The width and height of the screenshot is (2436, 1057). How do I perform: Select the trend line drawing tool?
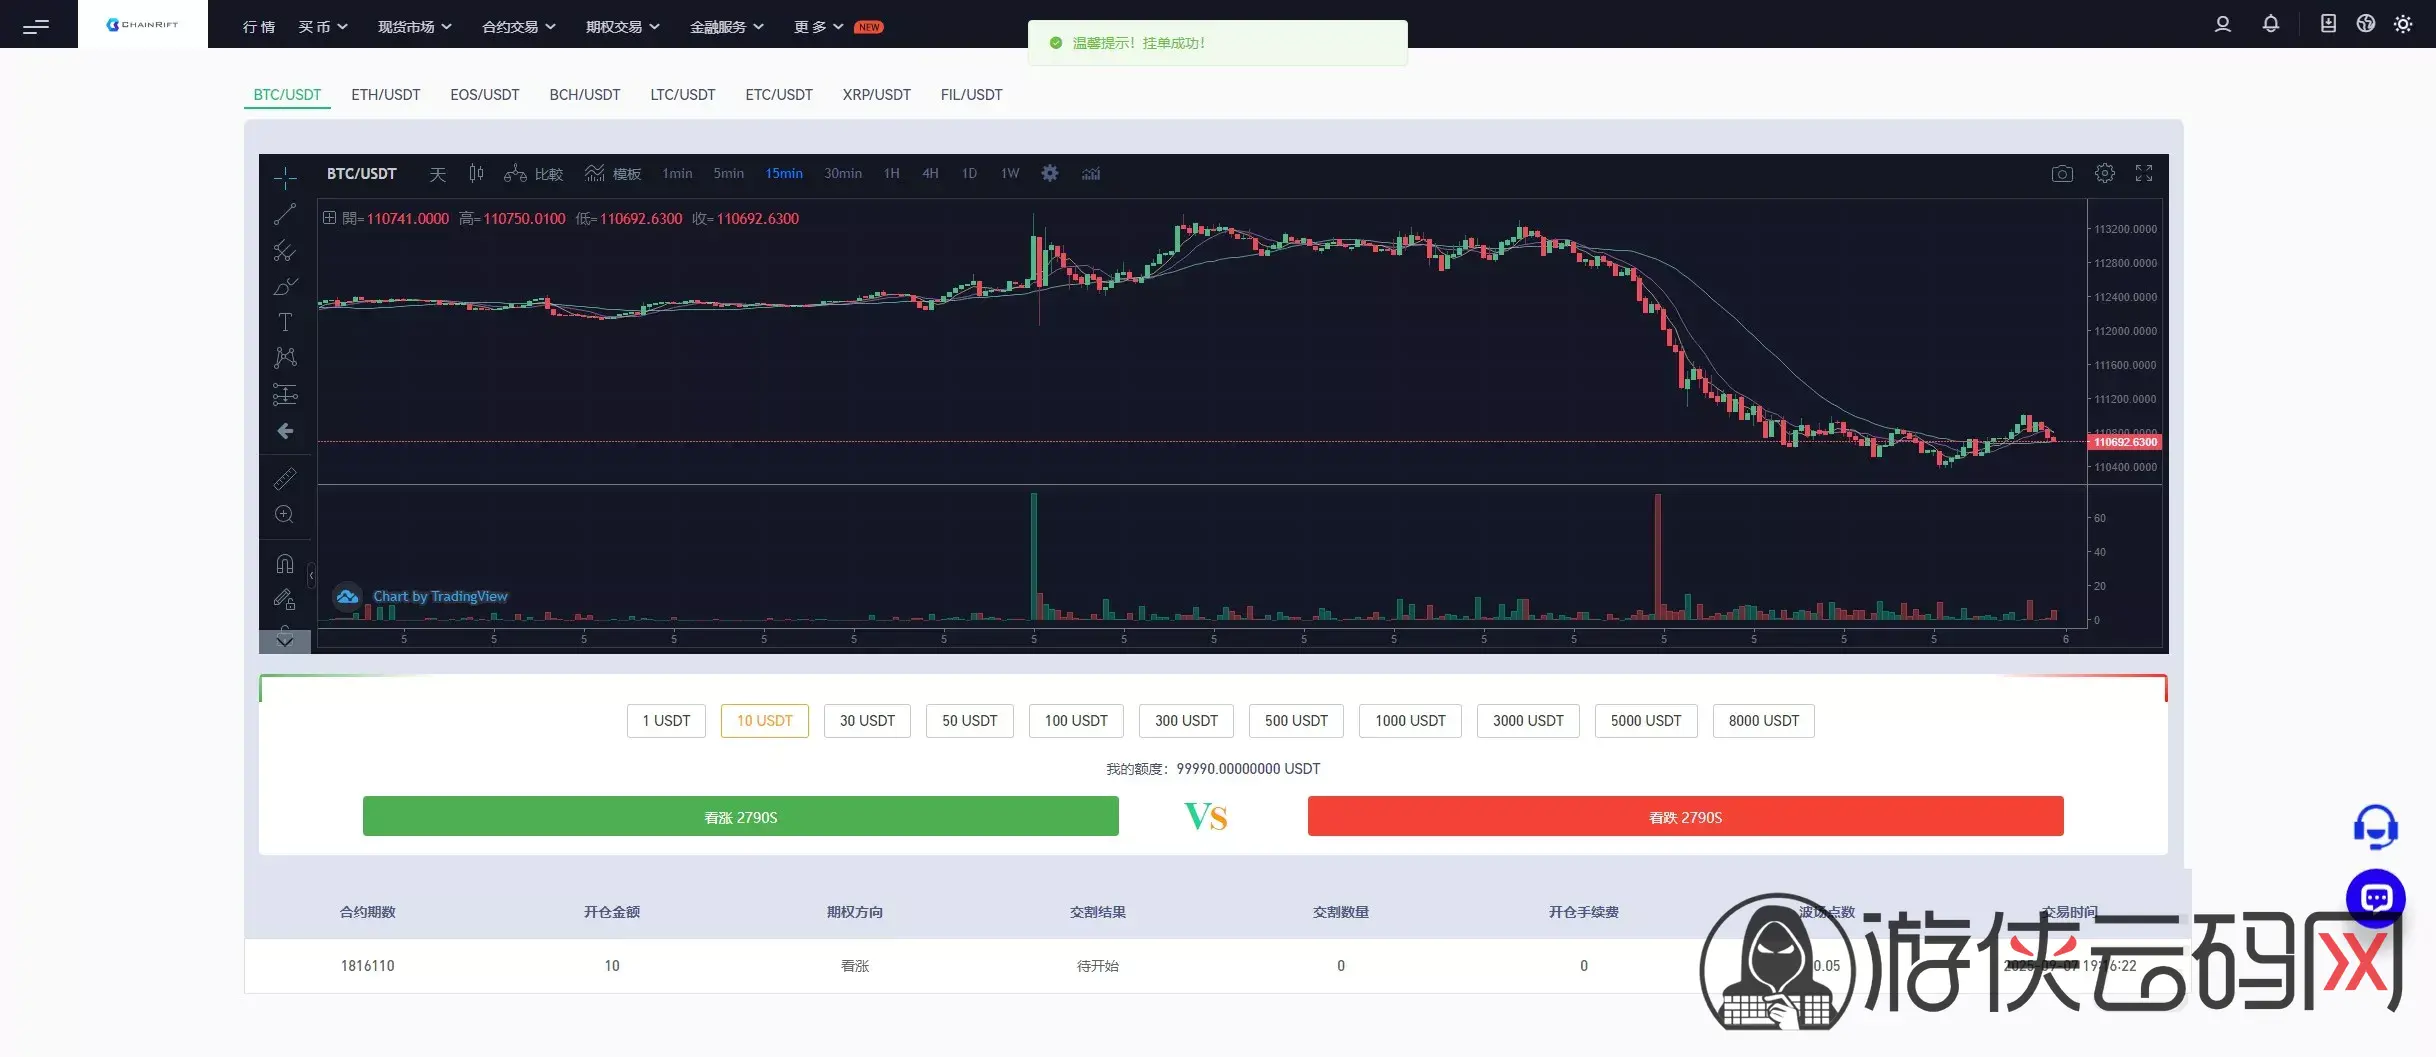tap(285, 214)
